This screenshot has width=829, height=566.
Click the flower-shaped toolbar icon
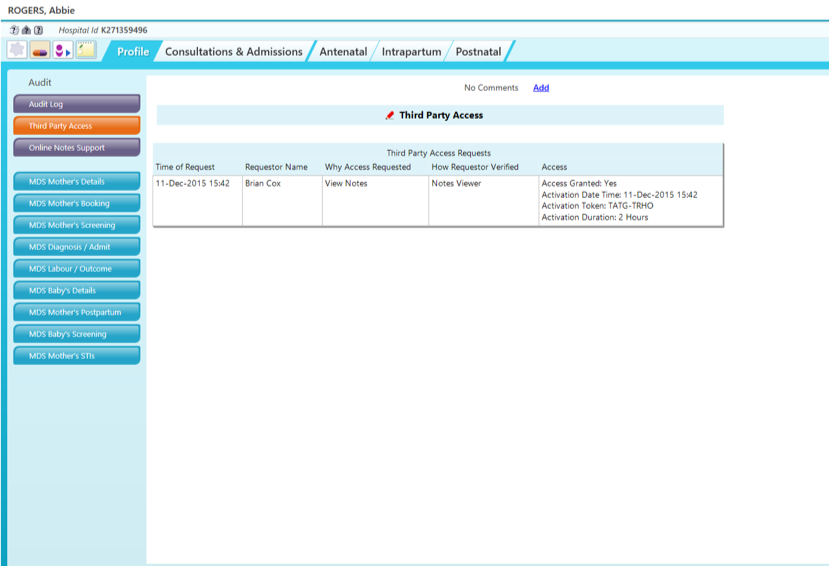pos(17,50)
